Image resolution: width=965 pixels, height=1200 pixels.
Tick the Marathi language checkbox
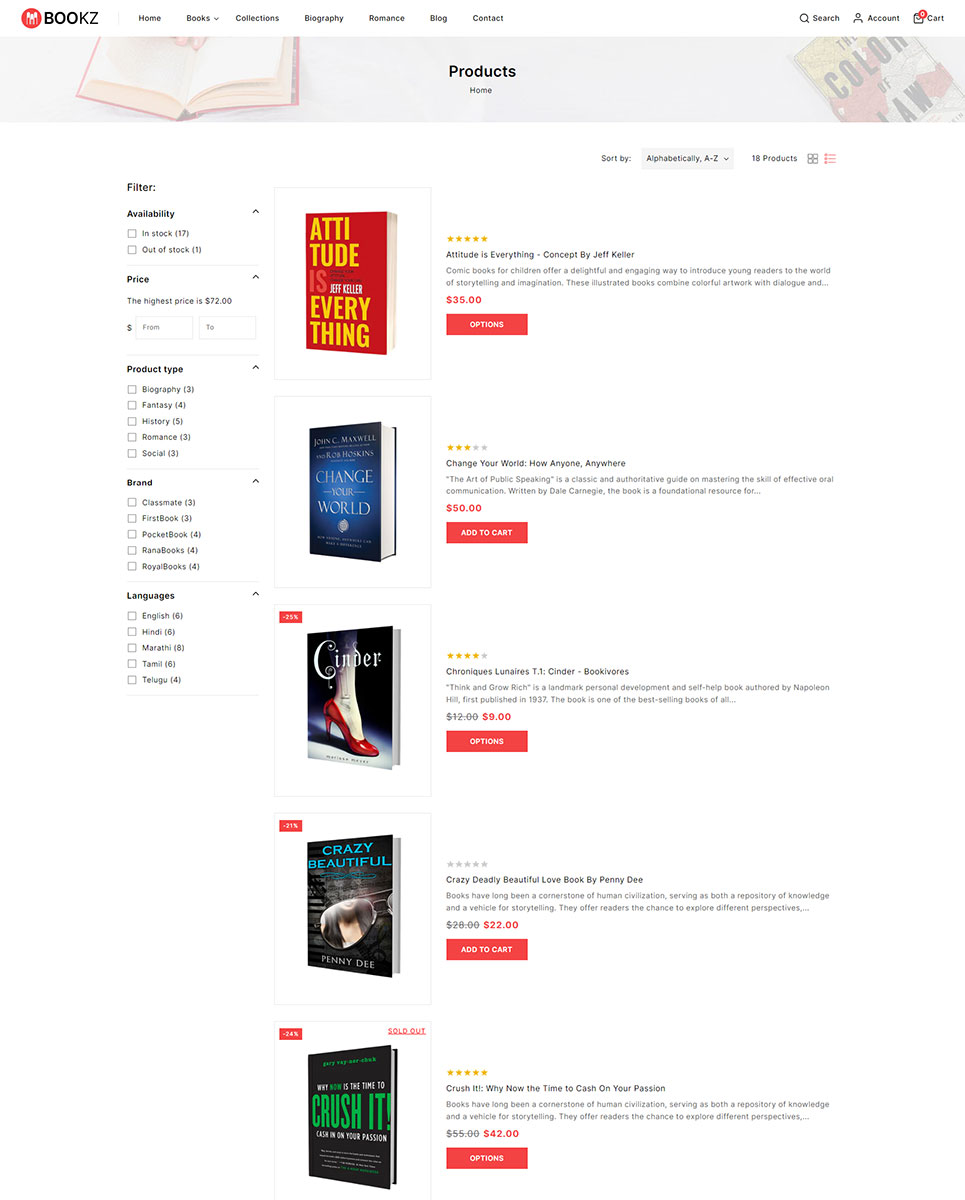tap(132, 648)
